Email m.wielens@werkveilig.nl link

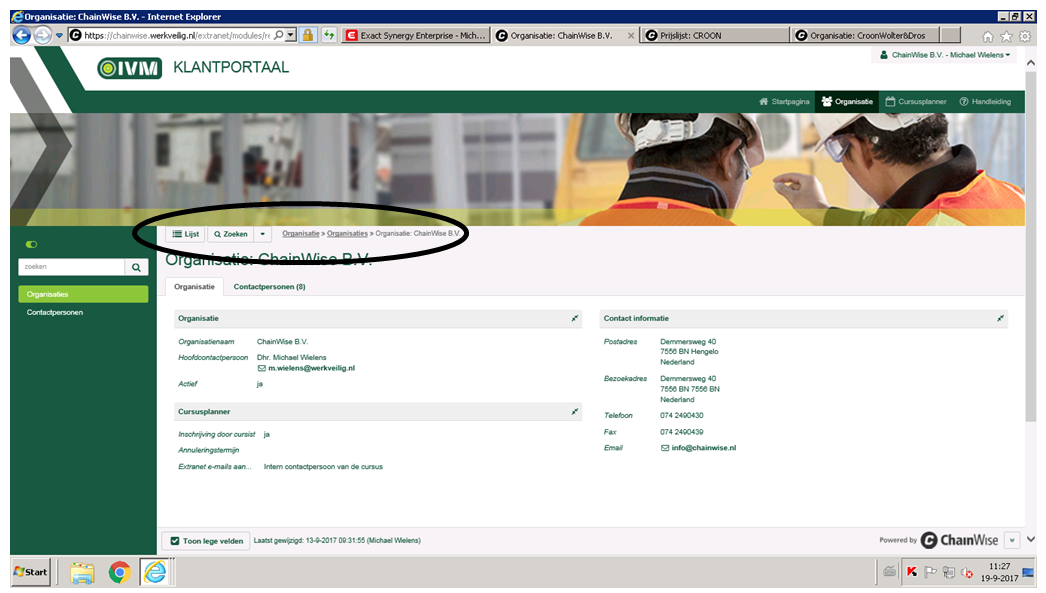tap(312, 368)
